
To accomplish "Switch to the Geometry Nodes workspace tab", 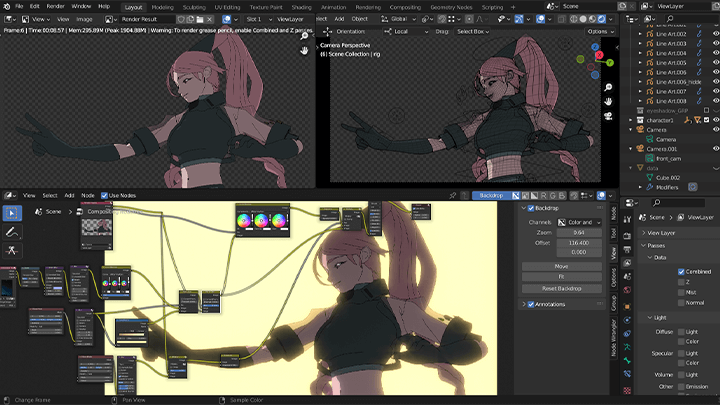I will (x=451, y=7).
